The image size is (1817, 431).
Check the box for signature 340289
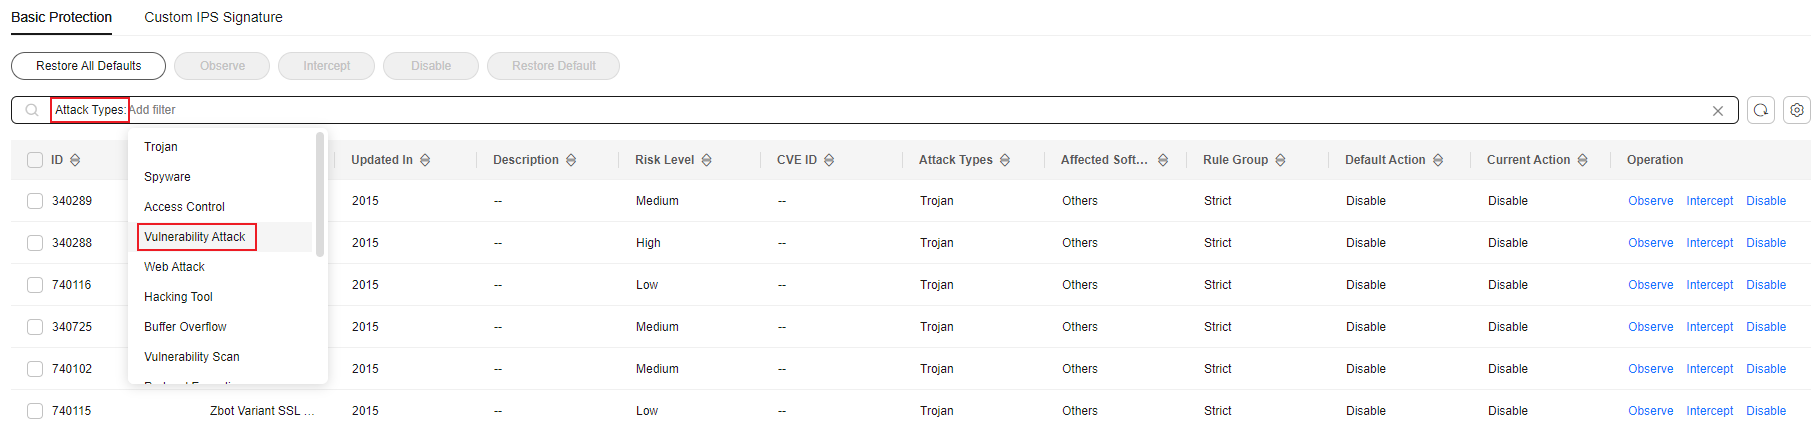click(x=35, y=201)
